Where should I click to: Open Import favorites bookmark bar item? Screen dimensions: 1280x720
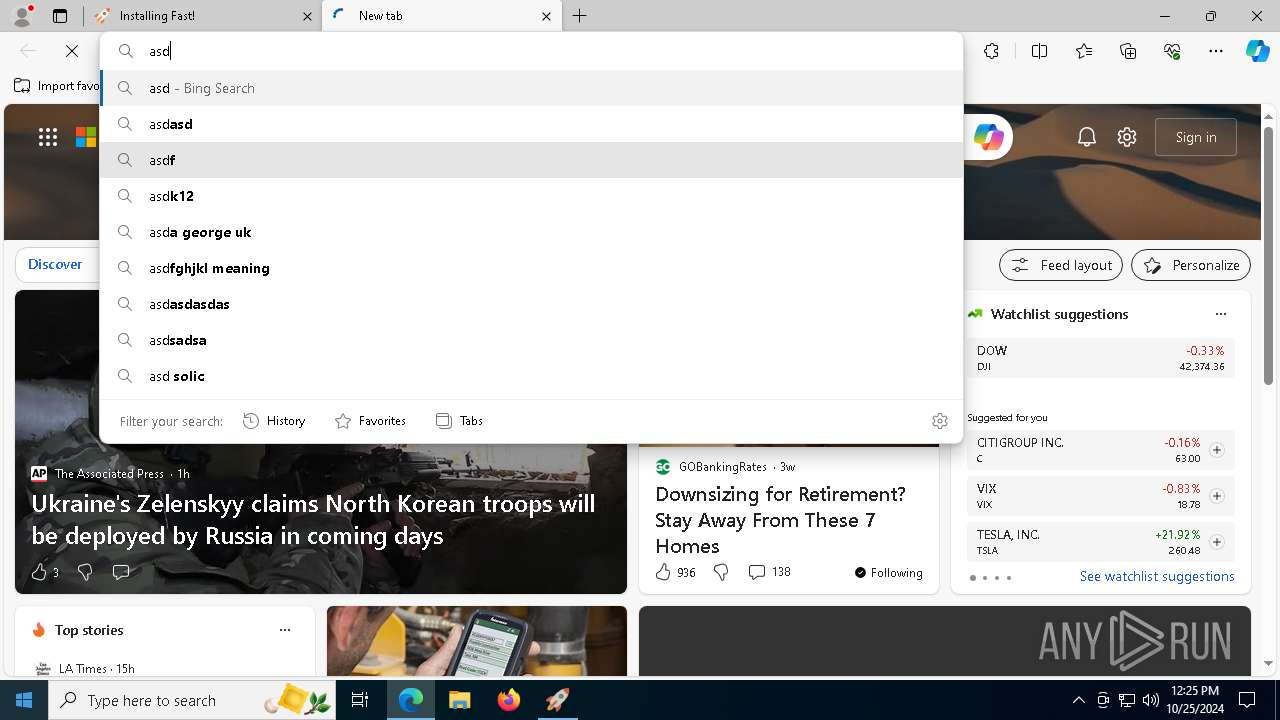[x=57, y=86]
